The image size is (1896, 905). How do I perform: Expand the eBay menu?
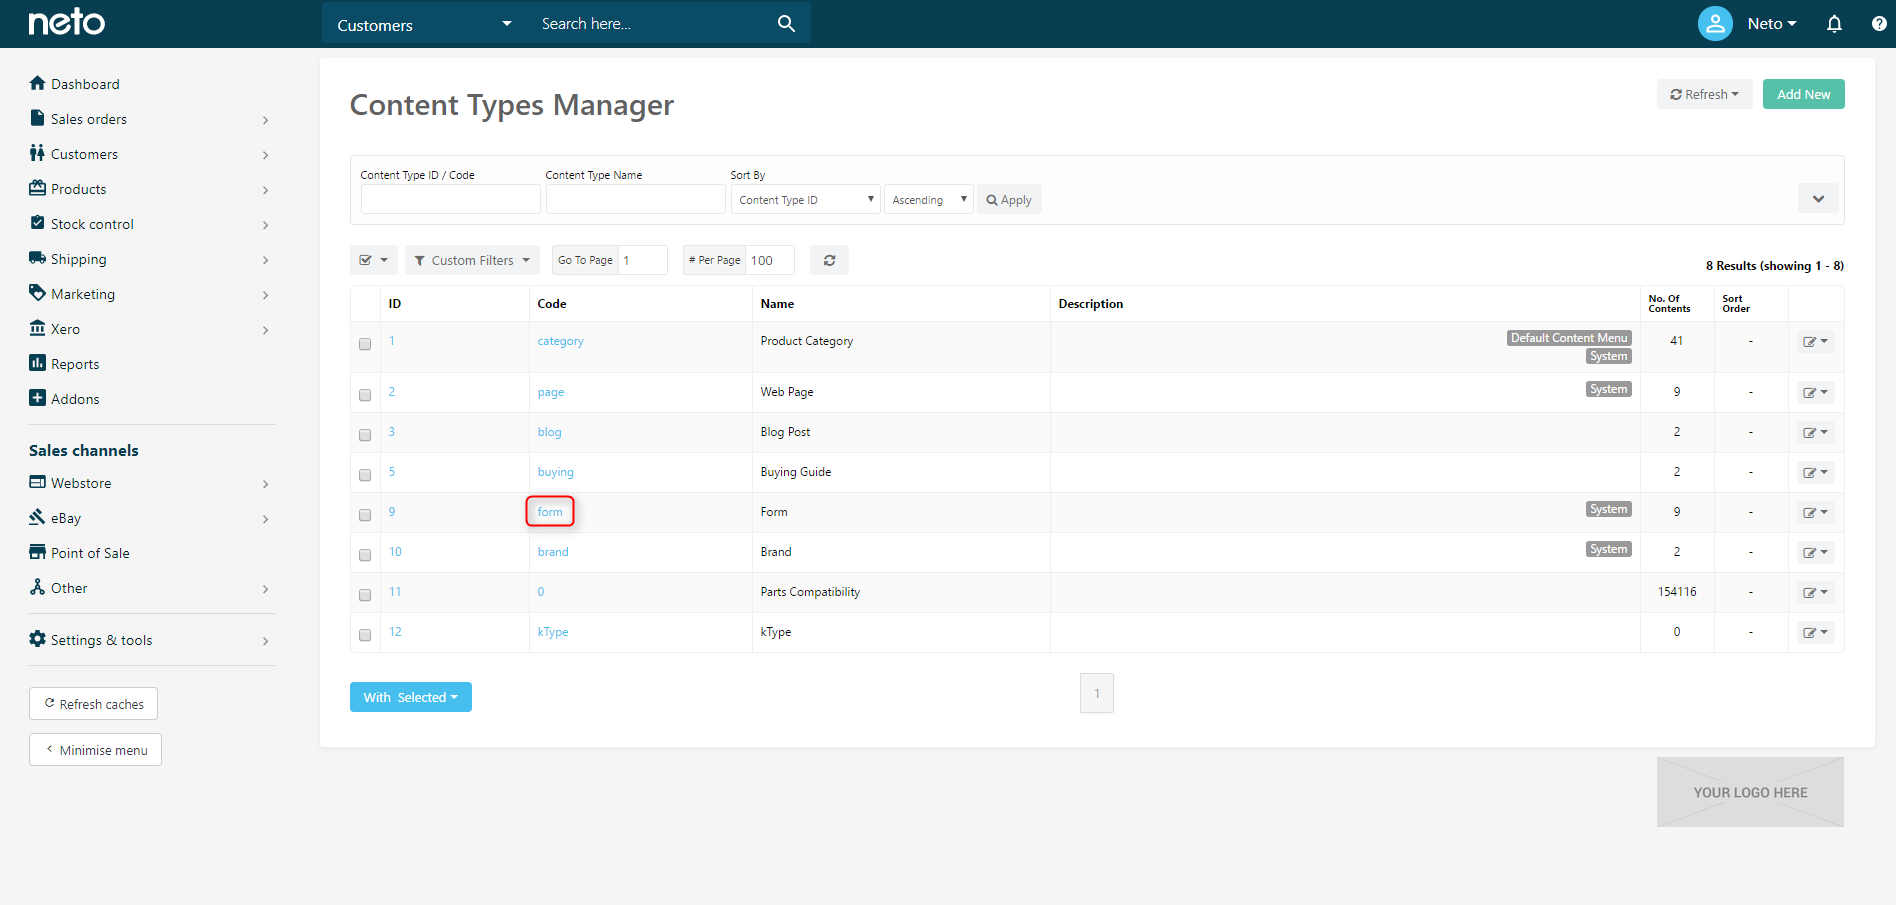(x=150, y=518)
